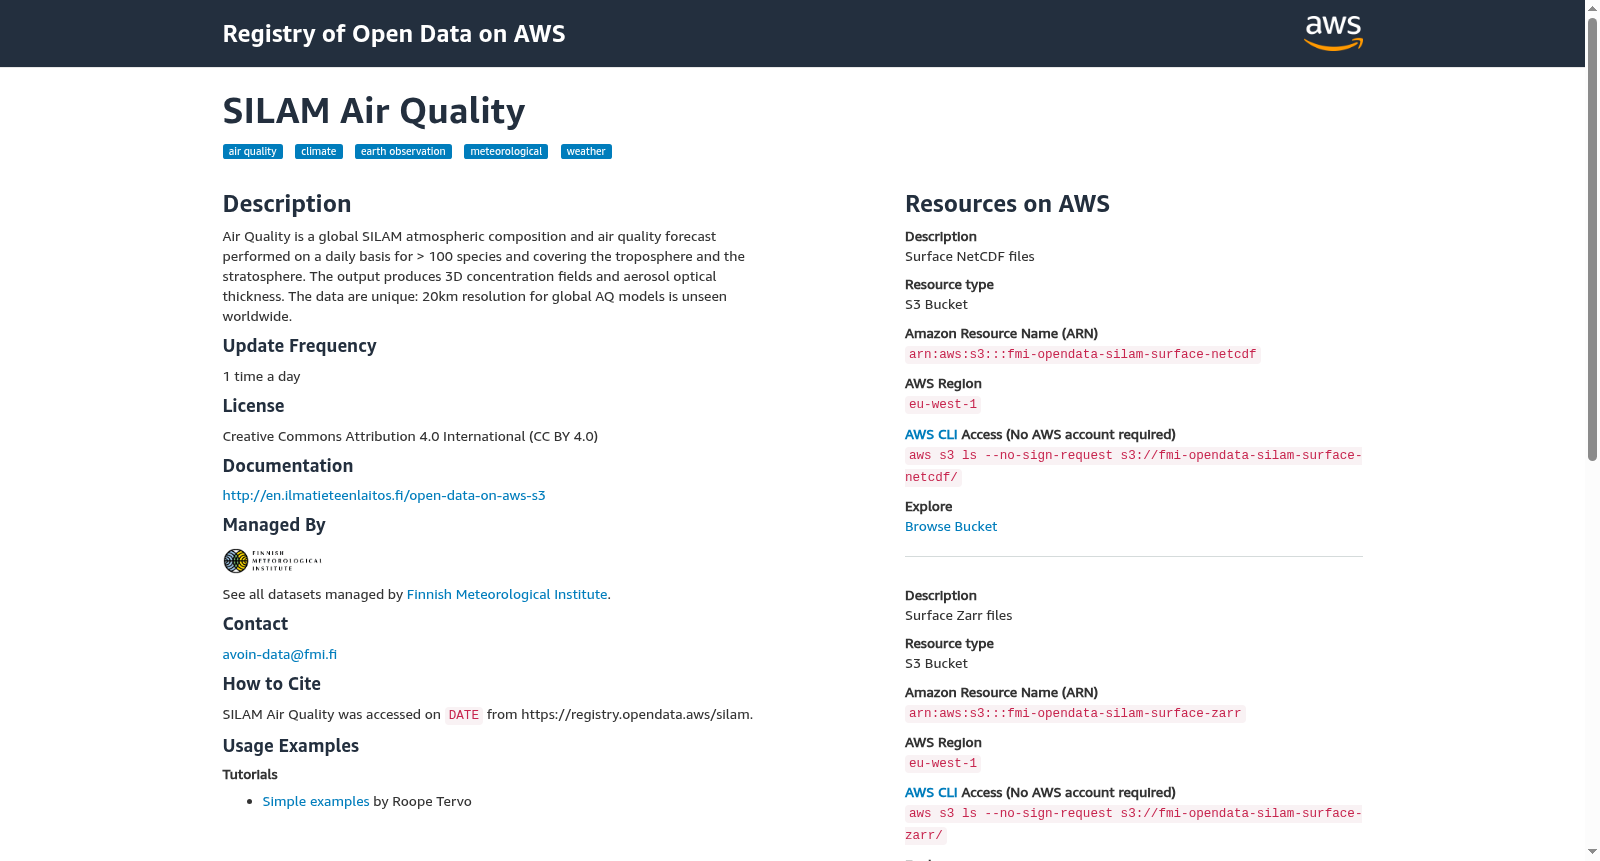This screenshot has height=861, width=1600.
Task: Click the Finnish Meteorological Institute logo
Action: coord(273,561)
